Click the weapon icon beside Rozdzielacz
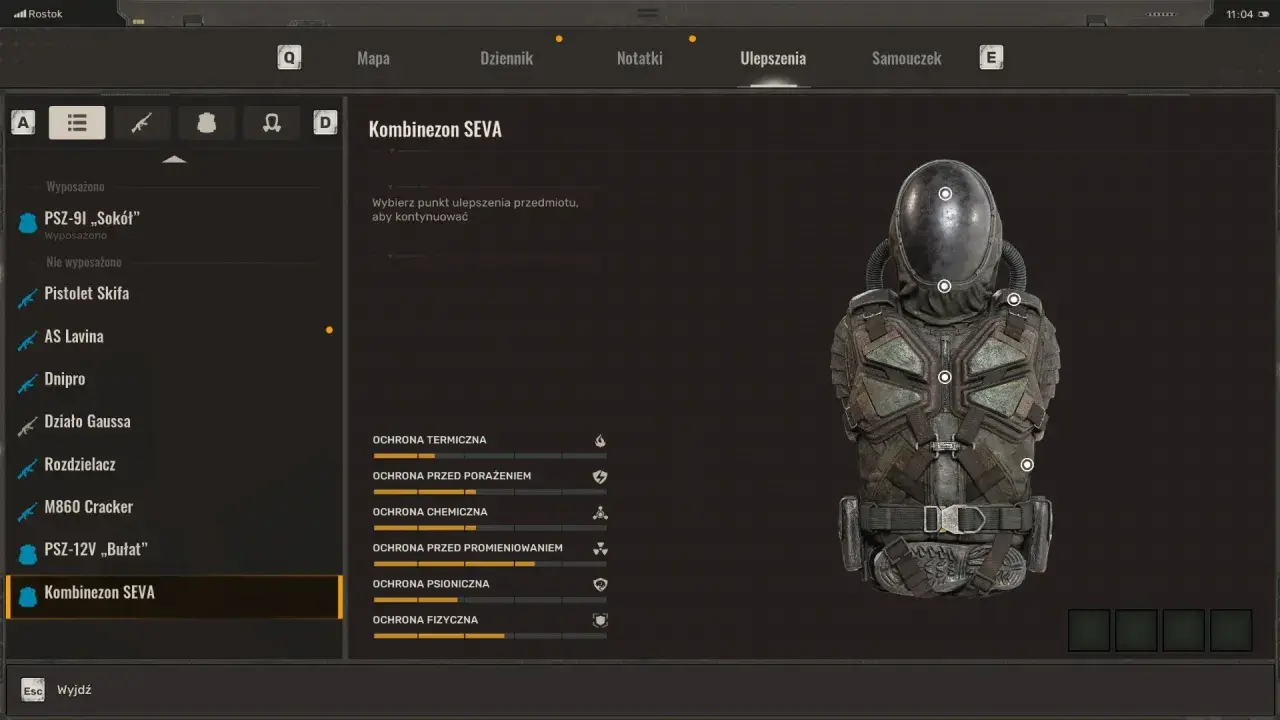Viewport: 1280px width, 720px height. tap(28, 469)
